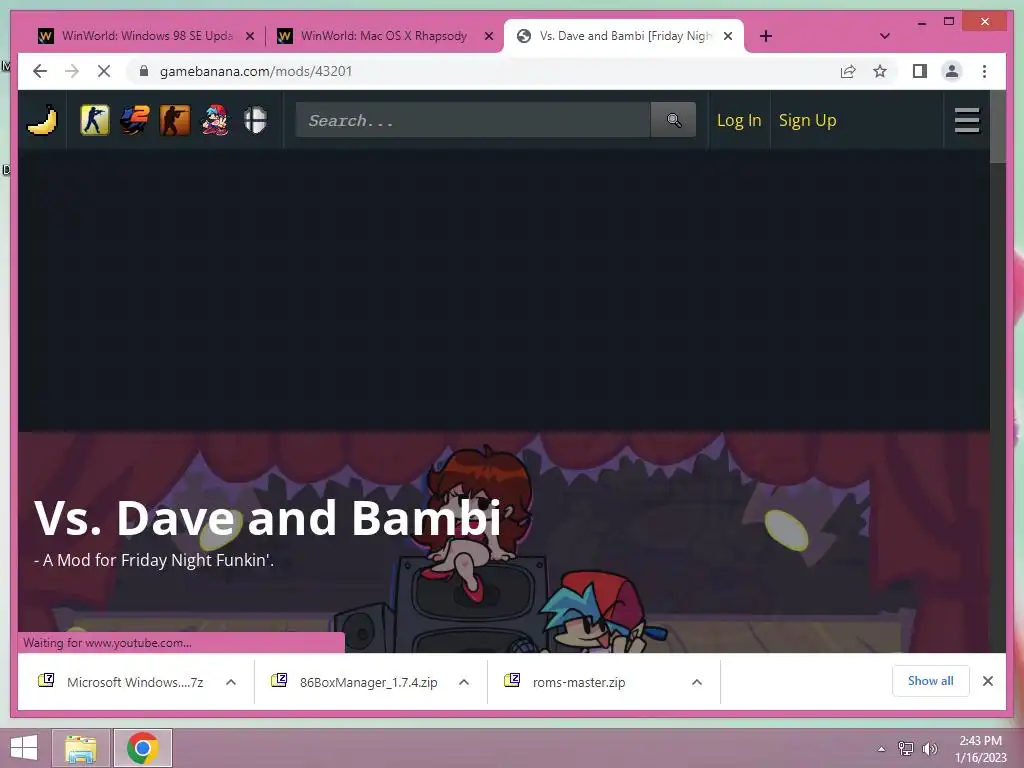This screenshot has width=1024, height=768.
Task: Click the browser forward arrow
Action: pyautogui.click(x=72, y=71)
